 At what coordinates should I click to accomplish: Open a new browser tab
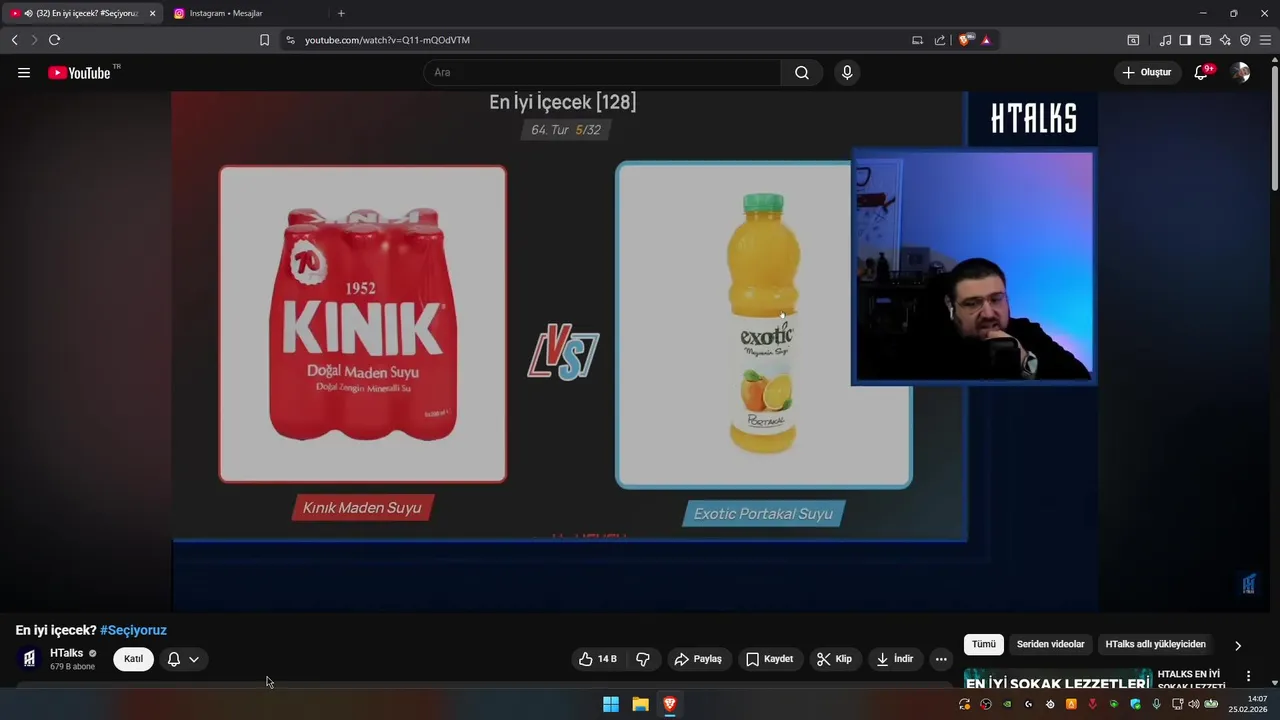click(x=341, y=13)
